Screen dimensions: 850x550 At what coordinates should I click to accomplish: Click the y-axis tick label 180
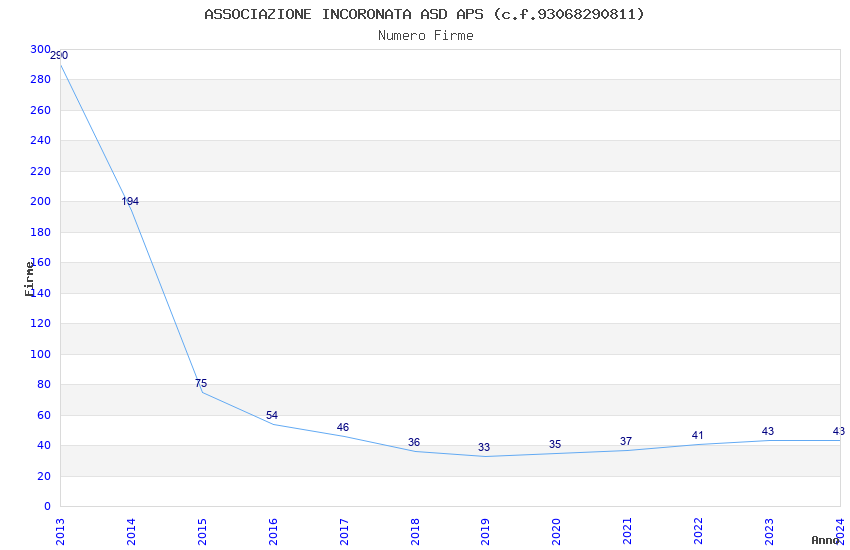(40, 232)
